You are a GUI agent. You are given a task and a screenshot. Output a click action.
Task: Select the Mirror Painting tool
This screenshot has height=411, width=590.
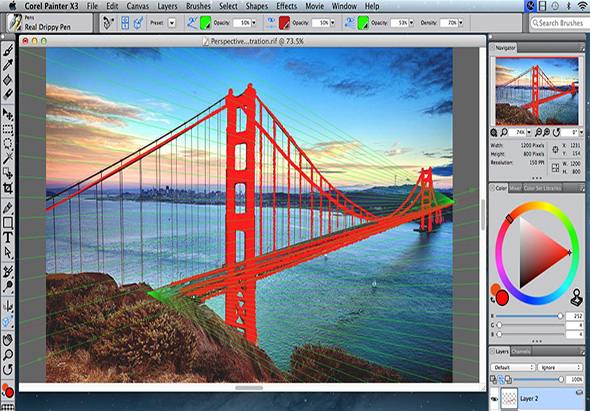point(8,306)
